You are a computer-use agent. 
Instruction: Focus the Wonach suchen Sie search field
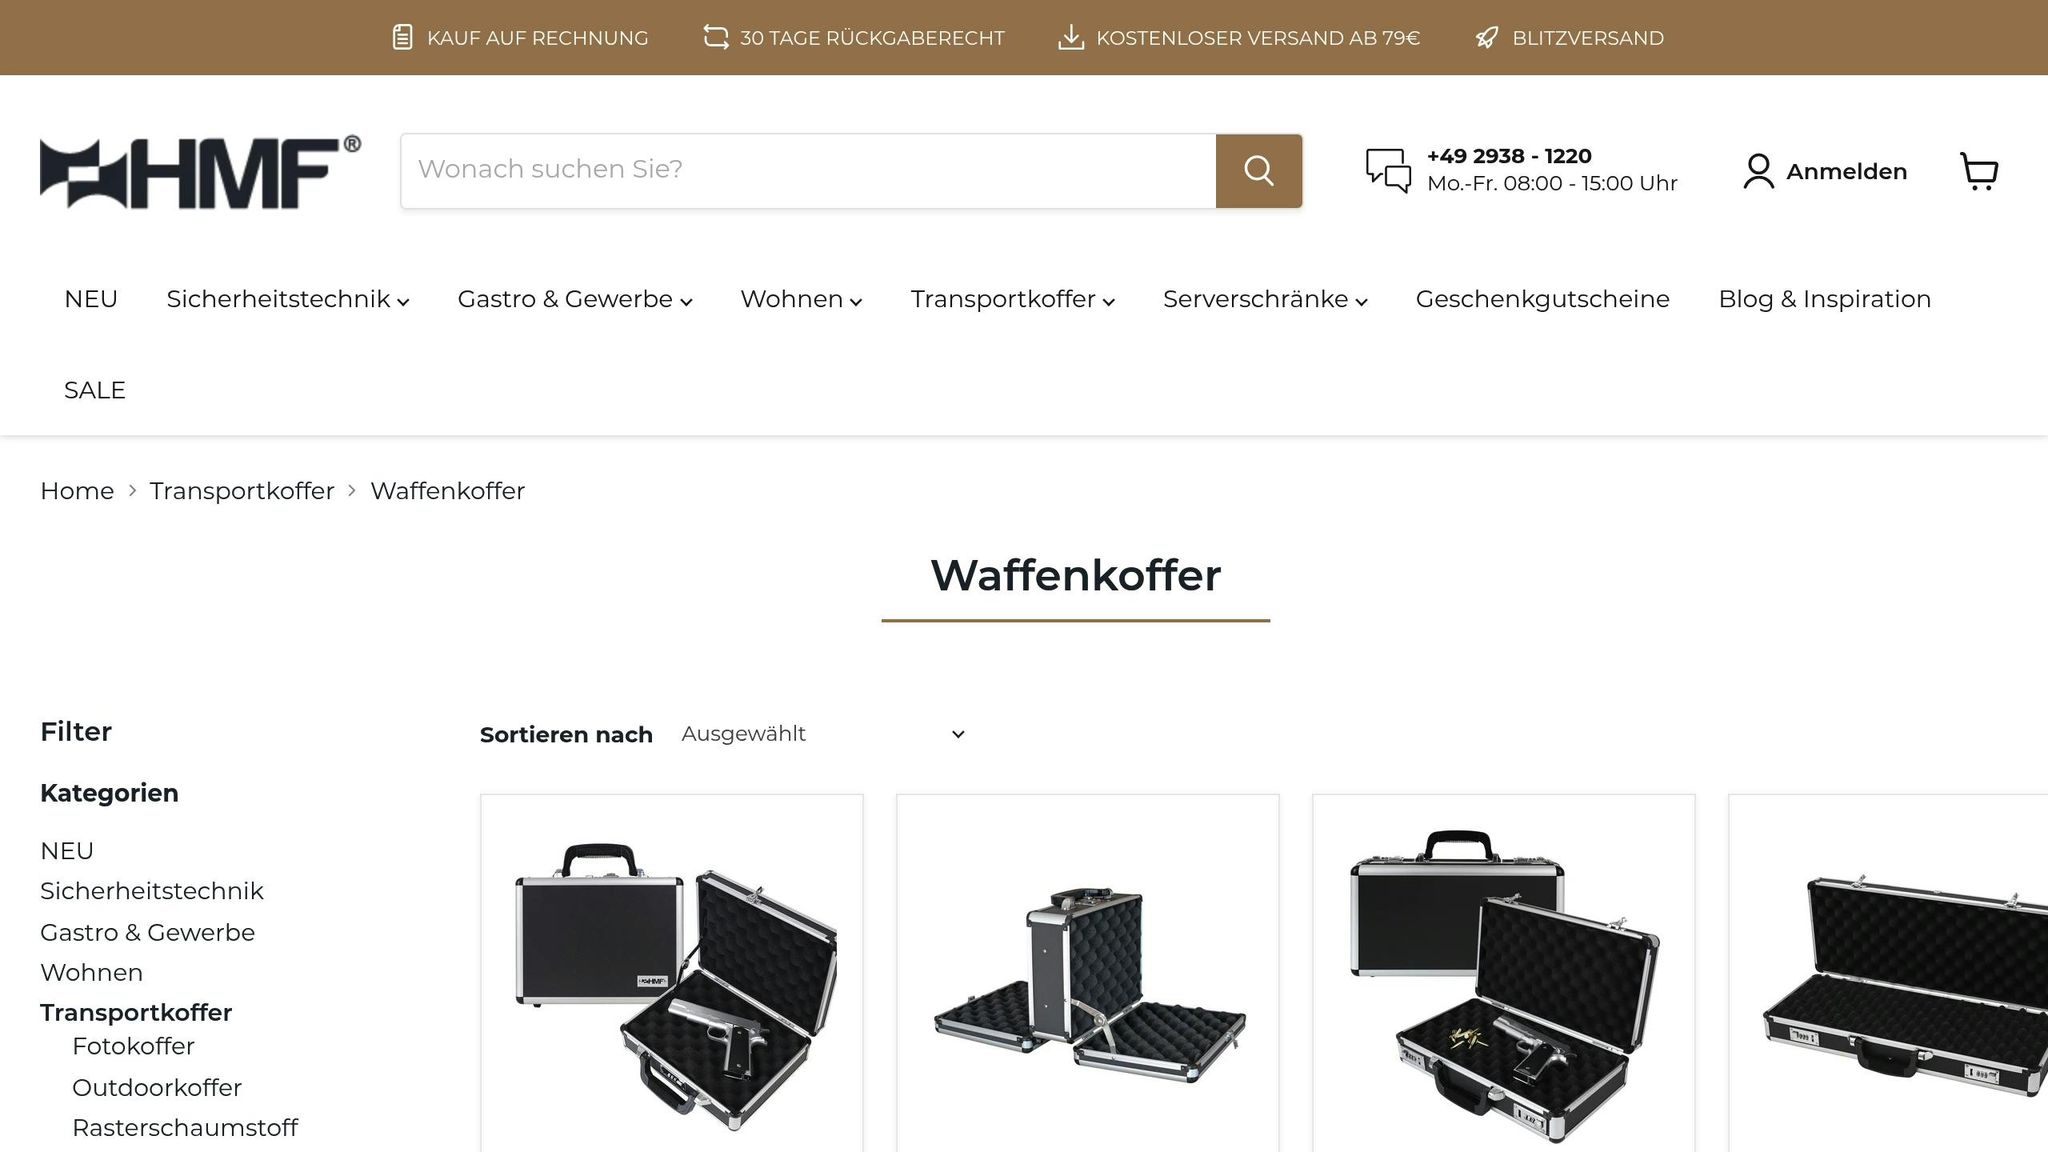[x=808, y=171]
